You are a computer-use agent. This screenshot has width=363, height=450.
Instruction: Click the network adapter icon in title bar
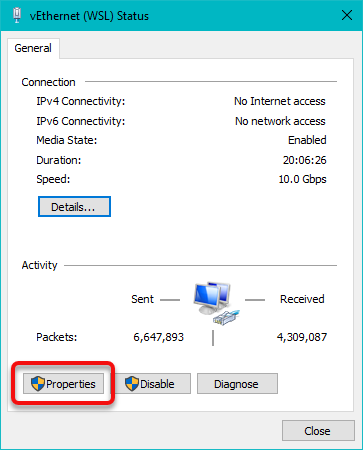point(17,15)
